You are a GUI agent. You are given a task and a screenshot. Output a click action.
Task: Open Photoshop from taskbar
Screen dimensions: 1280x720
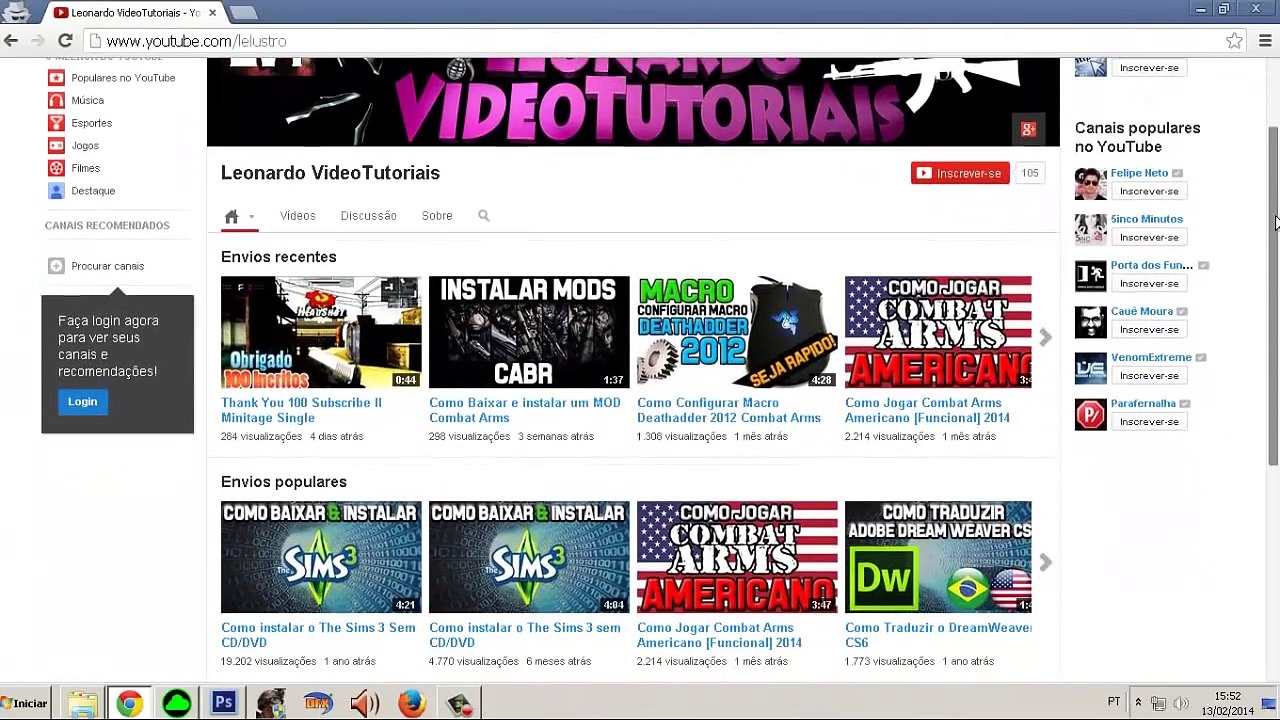point(223,704)
